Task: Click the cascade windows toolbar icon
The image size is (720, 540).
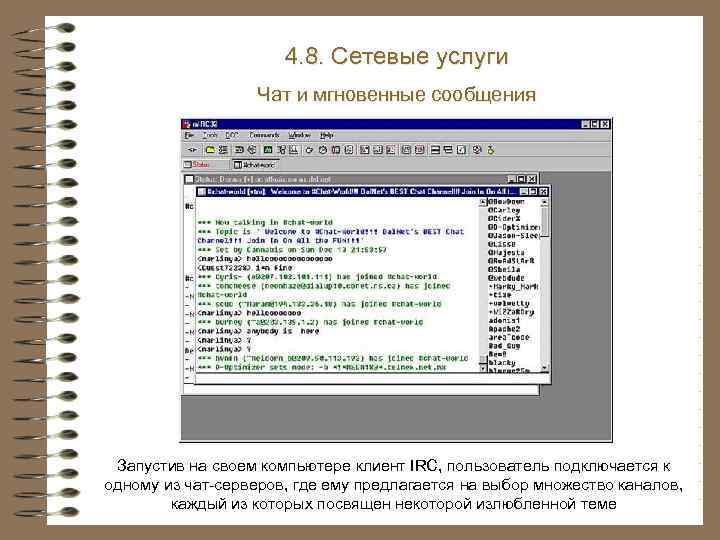Action: coord(449,150)
